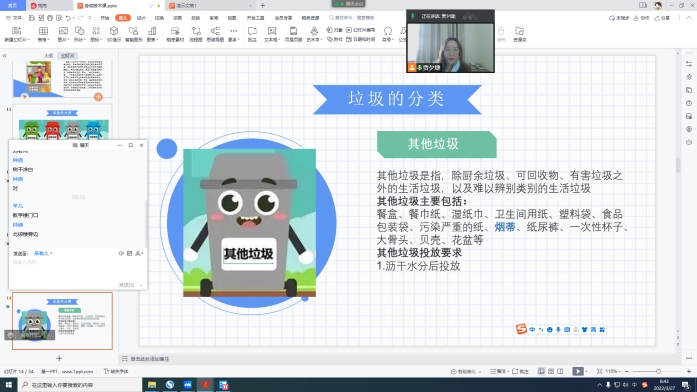Image resolution: width=697 pixels, height=392 pixels.
Task: Click the WordArt icon
Action: click(314, 33)
